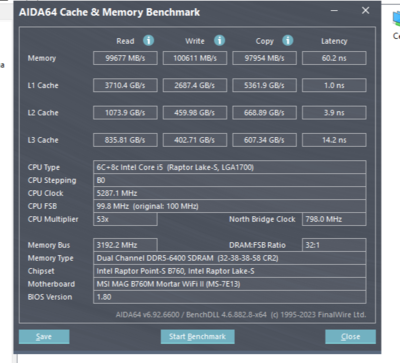This screenshot has height=363, width=400.
Task: Click the Motherboard MSI MAG B760M field
Action: [230, 284]
